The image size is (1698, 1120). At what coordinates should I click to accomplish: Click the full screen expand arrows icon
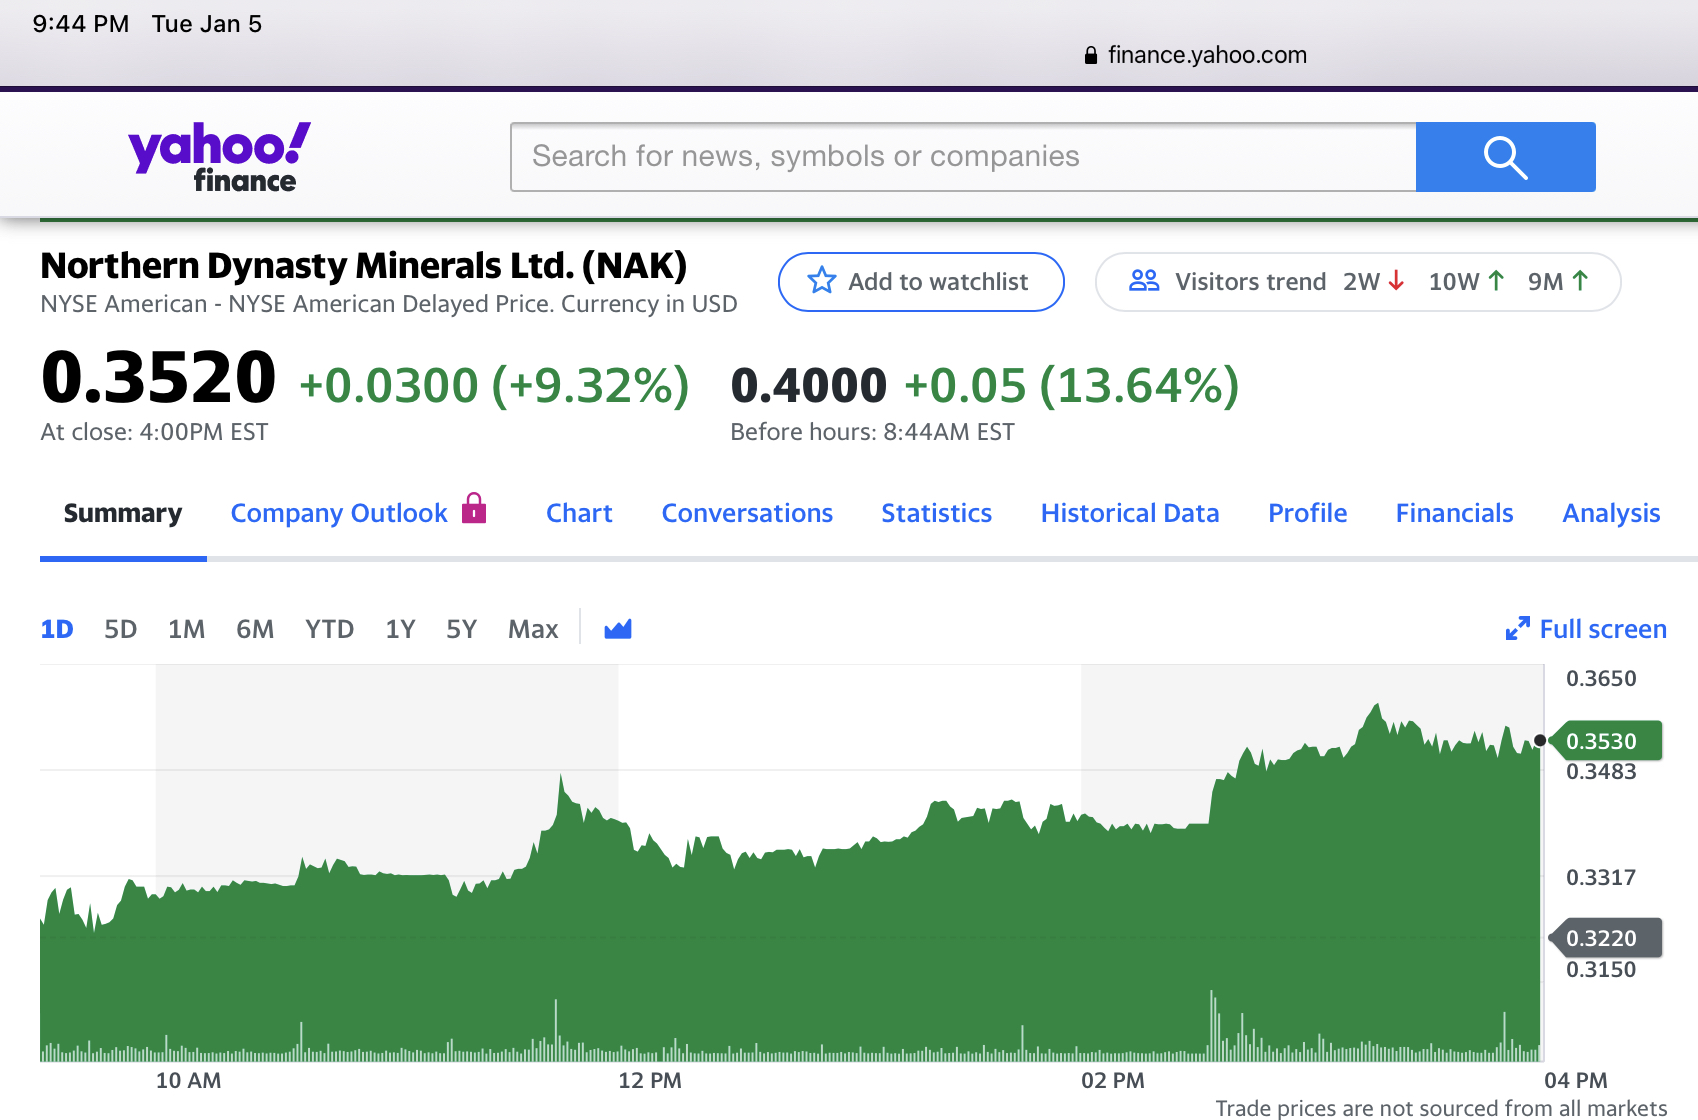(1517, 628)
